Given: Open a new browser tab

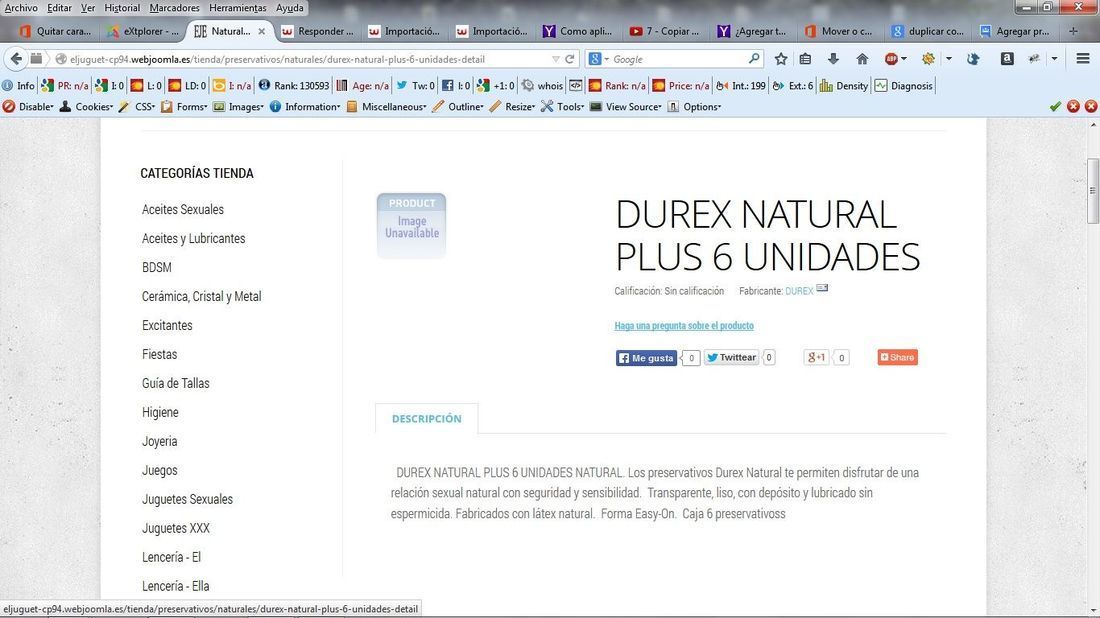Looking at the screenshot, I should point(1073,31).
